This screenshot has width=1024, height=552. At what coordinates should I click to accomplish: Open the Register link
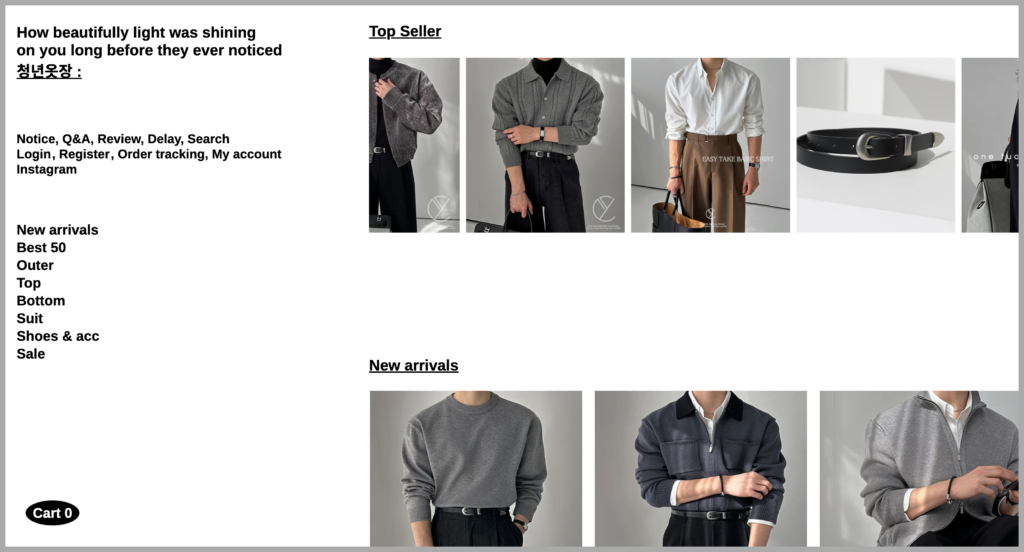[86, 154]
